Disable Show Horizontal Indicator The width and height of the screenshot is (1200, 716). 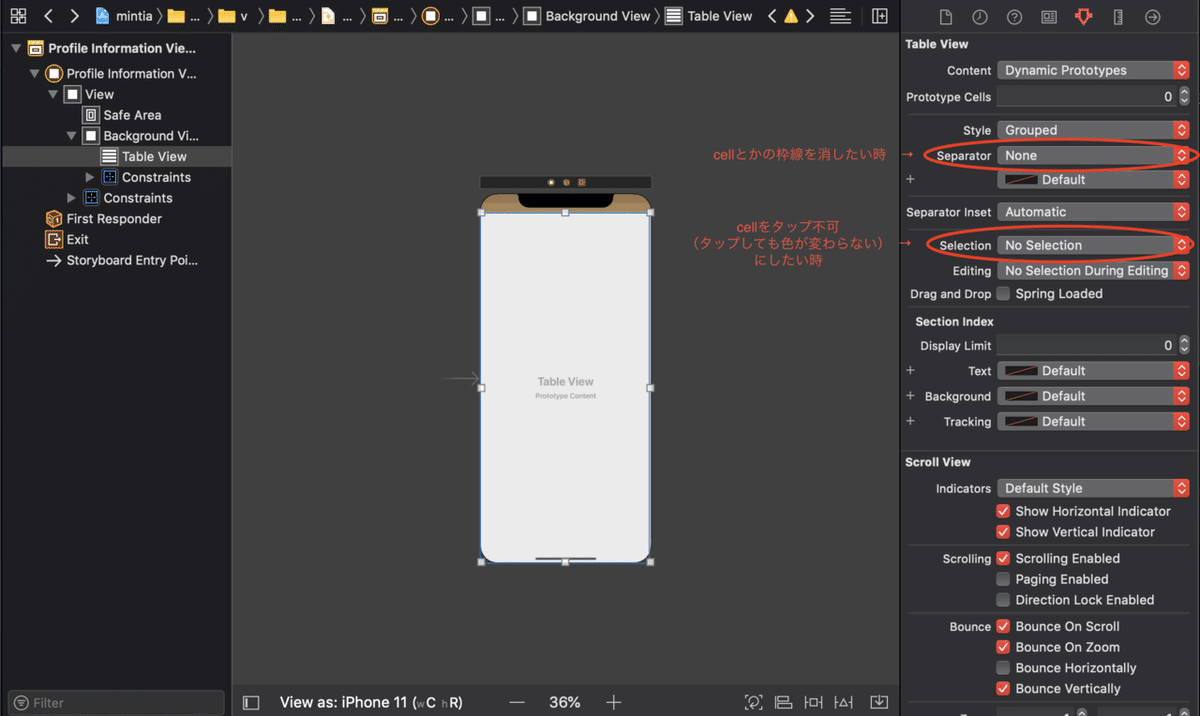(x=1003, y=511)
